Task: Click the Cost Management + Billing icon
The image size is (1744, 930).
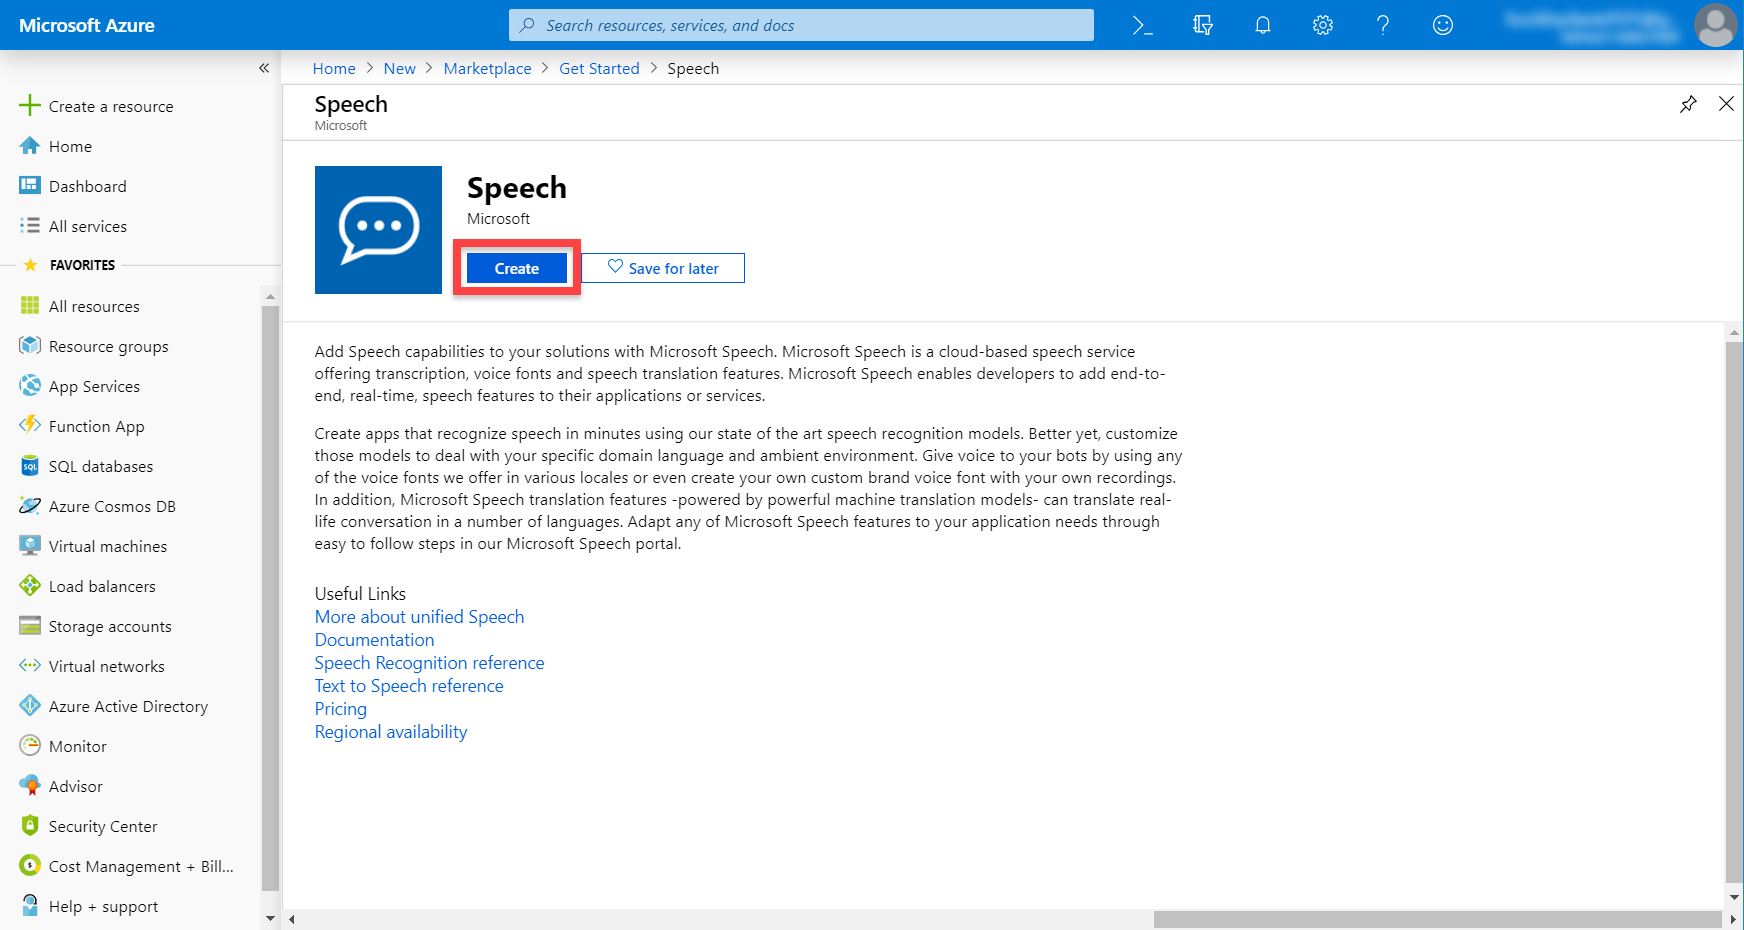Action: (30, 865)
